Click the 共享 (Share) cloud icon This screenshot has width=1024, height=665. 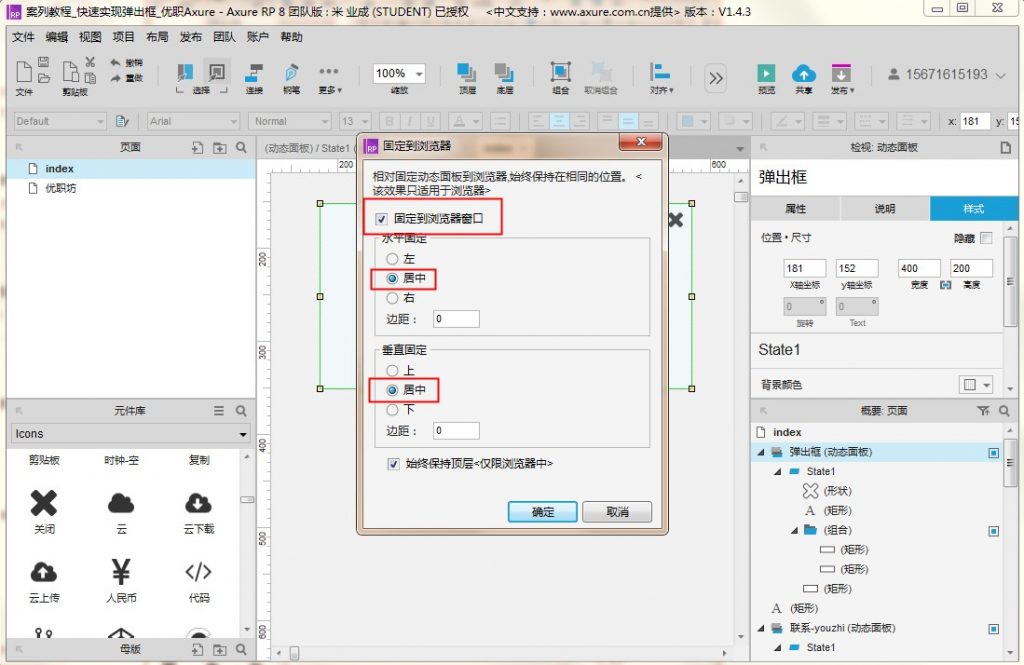coord(803,74)
